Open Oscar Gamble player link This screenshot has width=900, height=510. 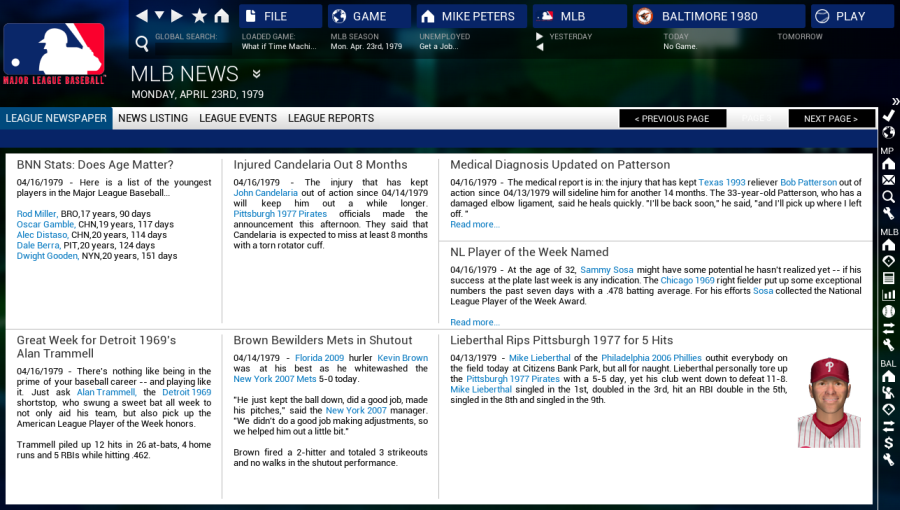[x=46, y=224]
